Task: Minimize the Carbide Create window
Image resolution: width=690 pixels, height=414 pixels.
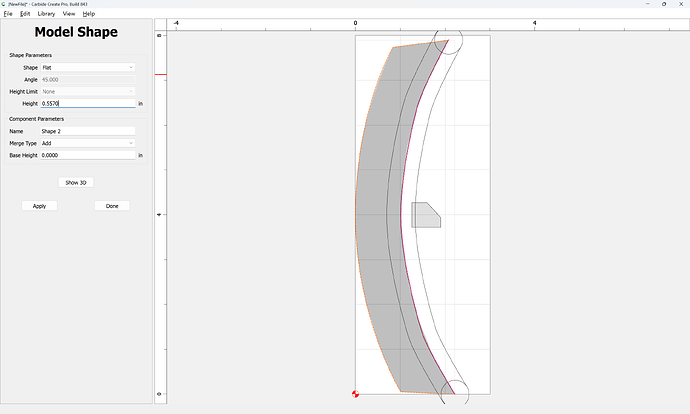Action: (648, 4)
